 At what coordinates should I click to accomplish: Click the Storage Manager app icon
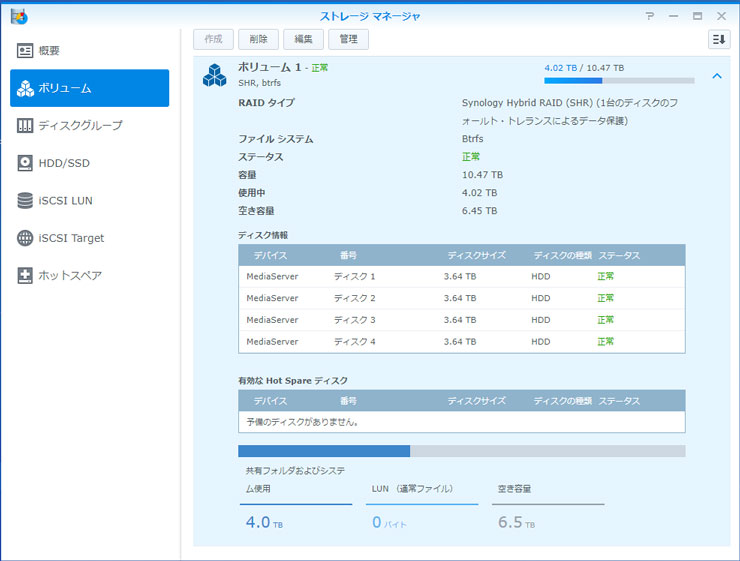tap(19, 17)
